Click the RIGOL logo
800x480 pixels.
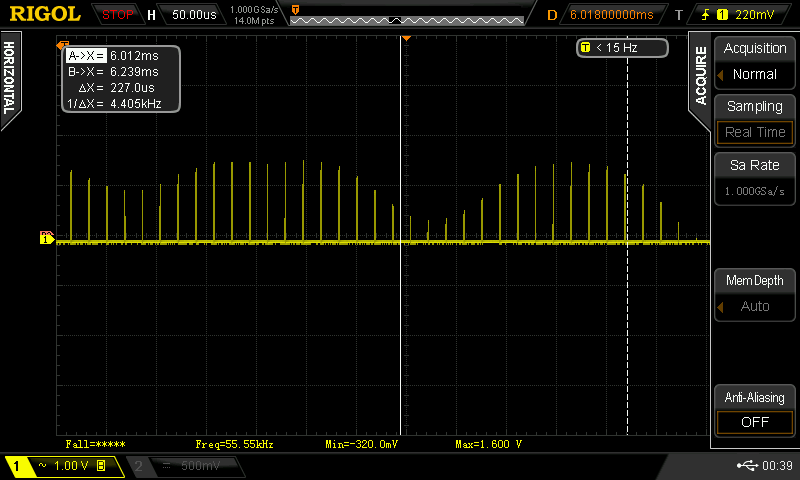point(45,14)
